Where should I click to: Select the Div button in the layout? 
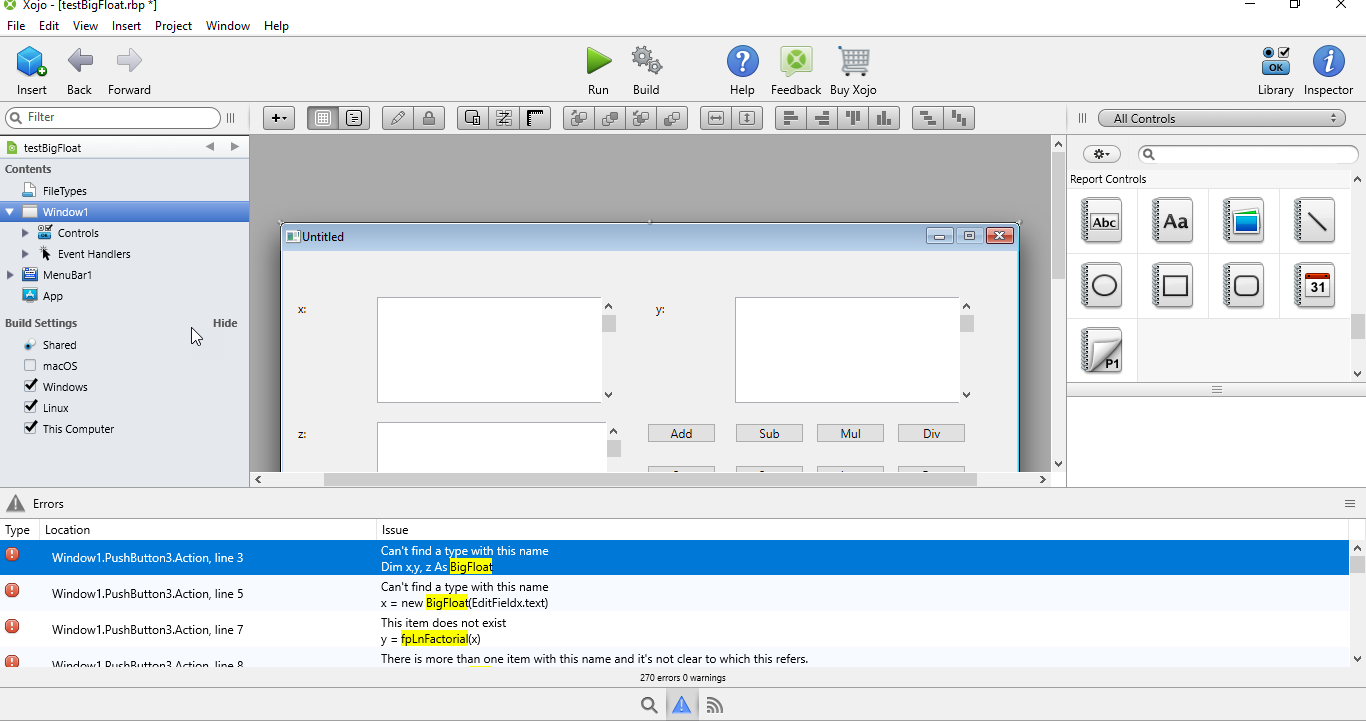(x=931, y=433)
